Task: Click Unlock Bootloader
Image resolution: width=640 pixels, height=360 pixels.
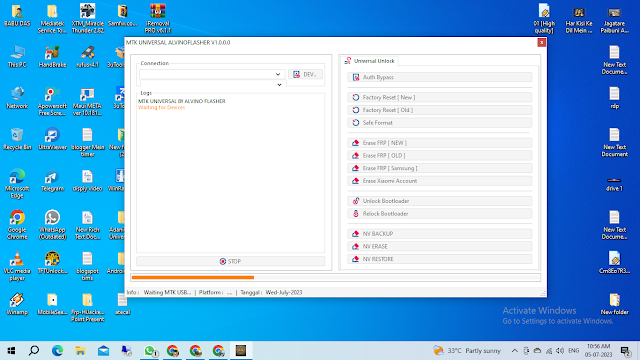Action: (440, 201)
